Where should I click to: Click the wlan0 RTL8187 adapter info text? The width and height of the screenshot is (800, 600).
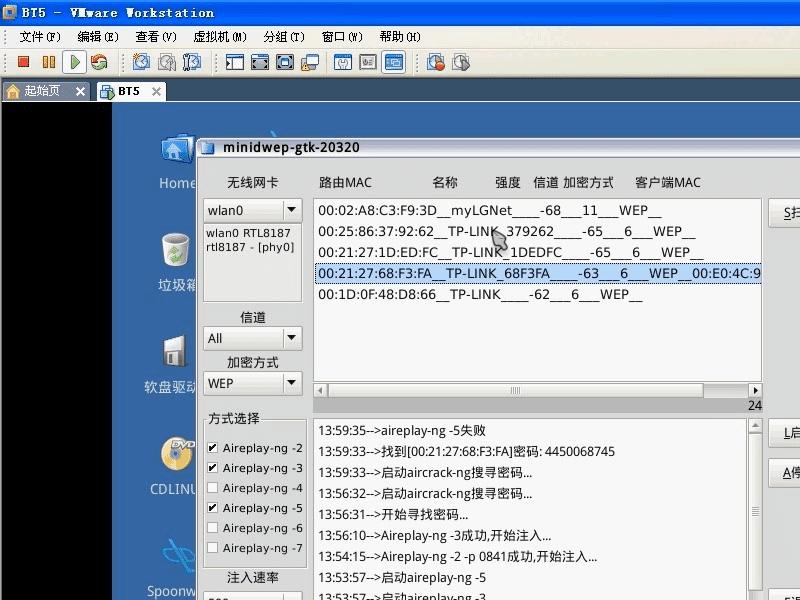point(250,240)
